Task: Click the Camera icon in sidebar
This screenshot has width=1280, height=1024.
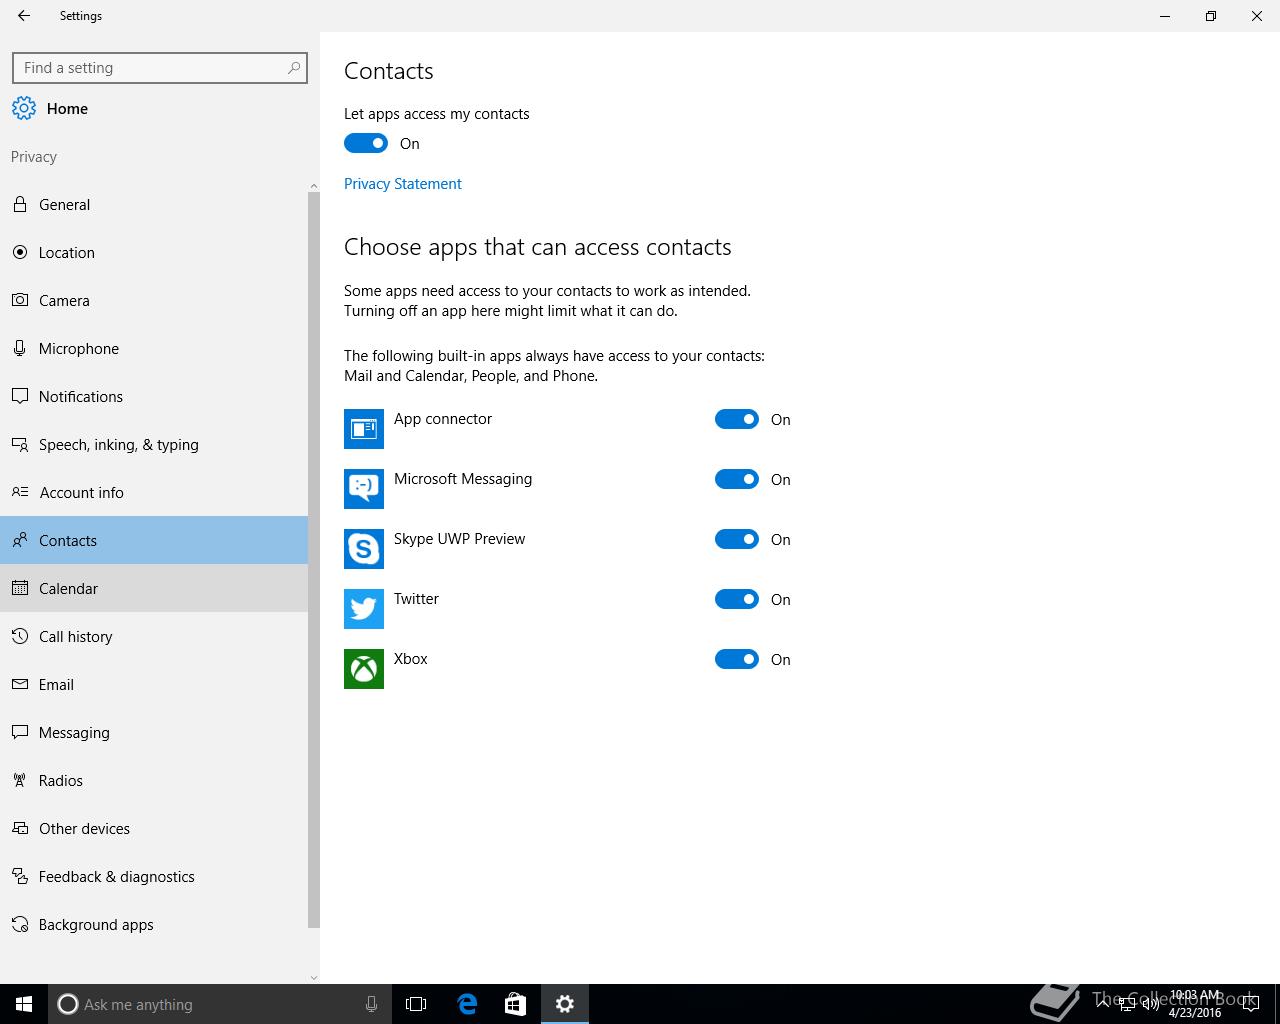Action: [x=20, y=300]
